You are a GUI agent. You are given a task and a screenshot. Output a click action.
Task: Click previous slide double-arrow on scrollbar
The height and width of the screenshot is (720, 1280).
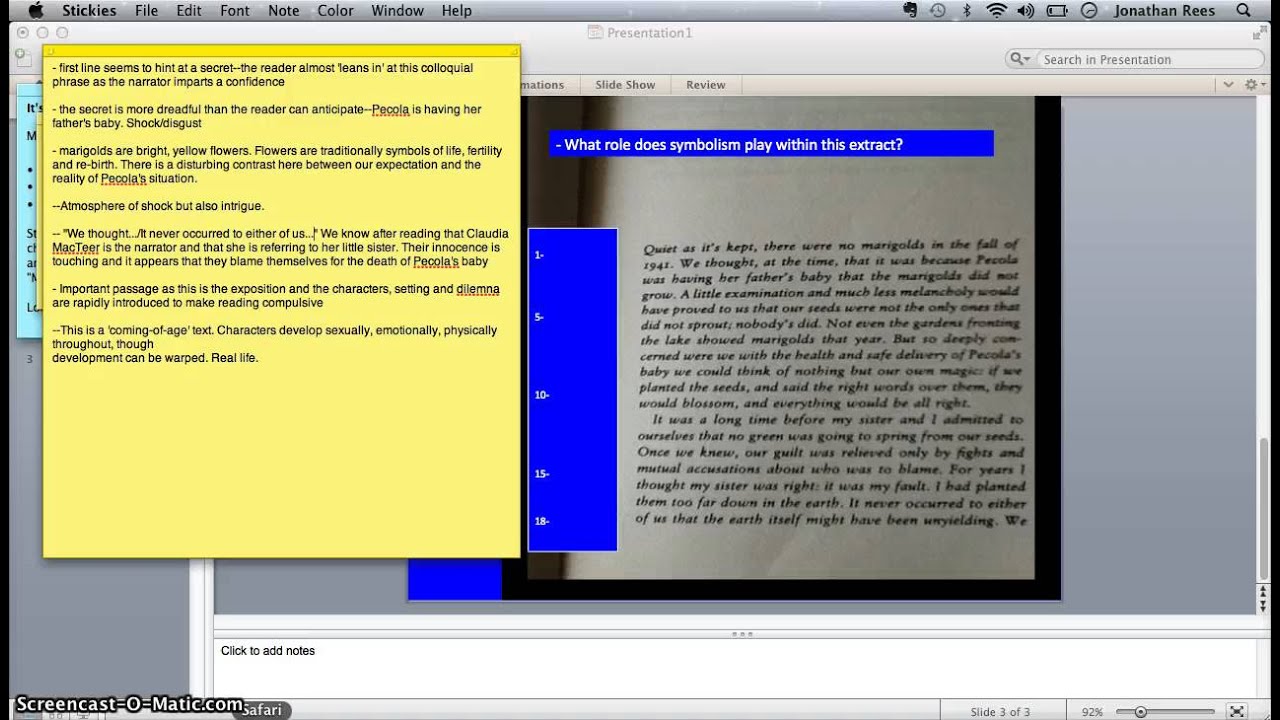click(1263, 592)
